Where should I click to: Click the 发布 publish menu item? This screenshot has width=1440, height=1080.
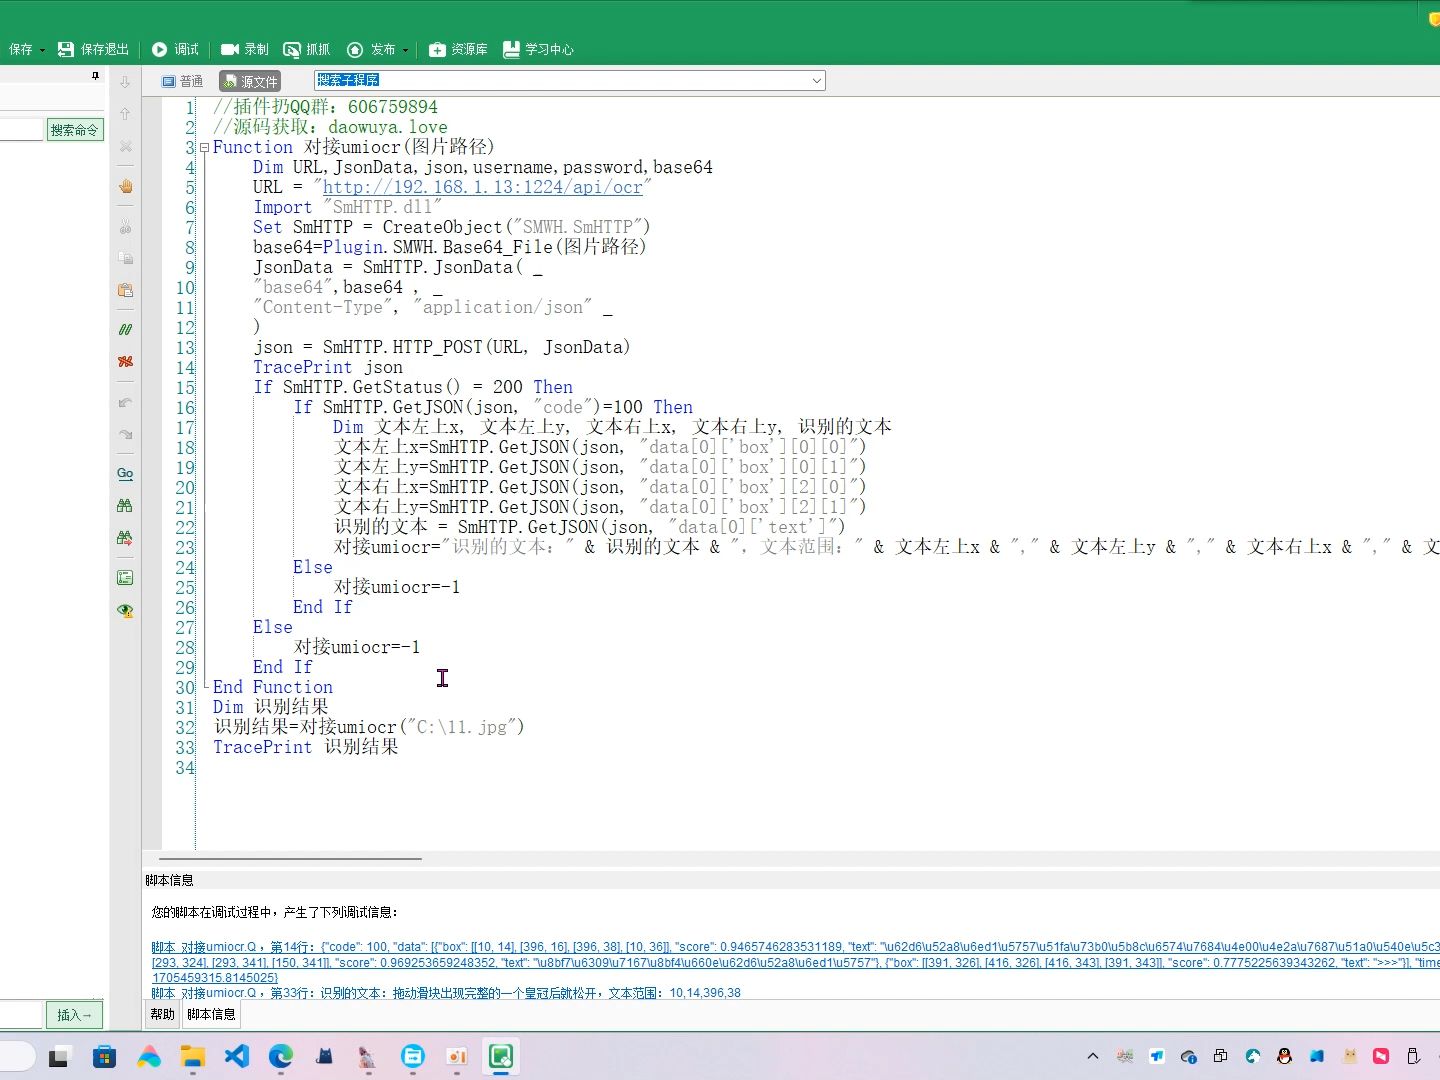pyautogui.click(x=373, y=49)
